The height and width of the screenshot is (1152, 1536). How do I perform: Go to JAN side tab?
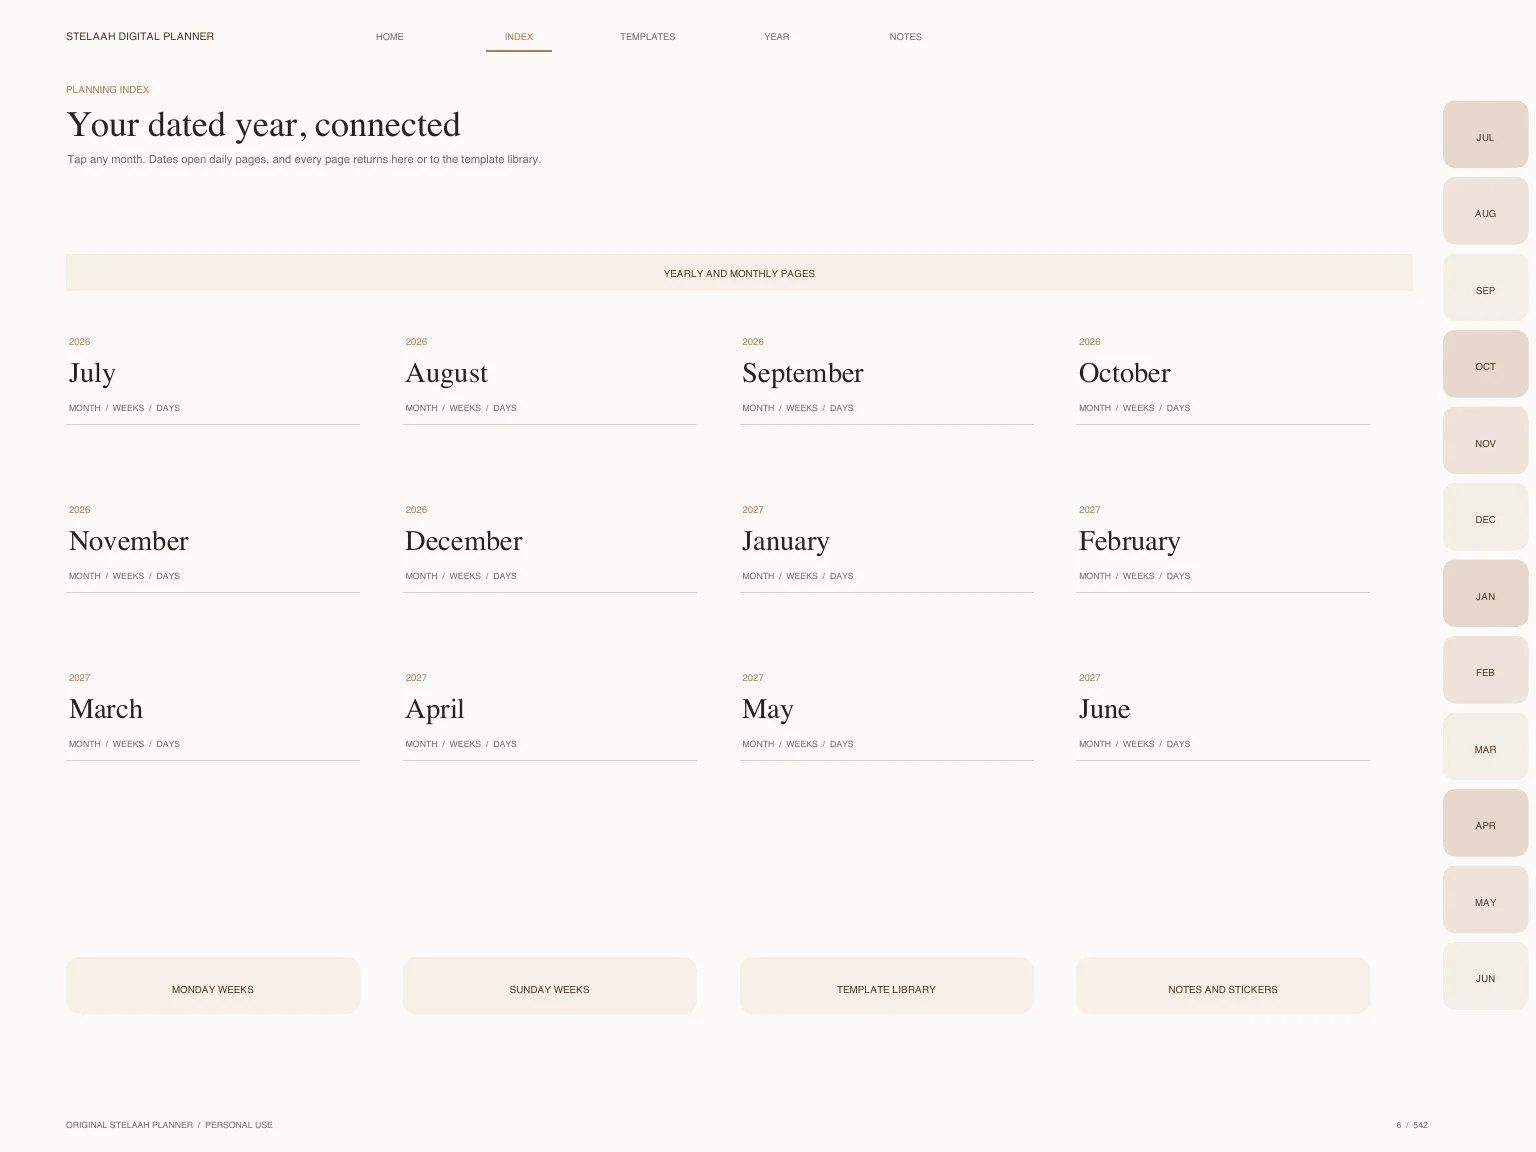tap(1485, 593)
